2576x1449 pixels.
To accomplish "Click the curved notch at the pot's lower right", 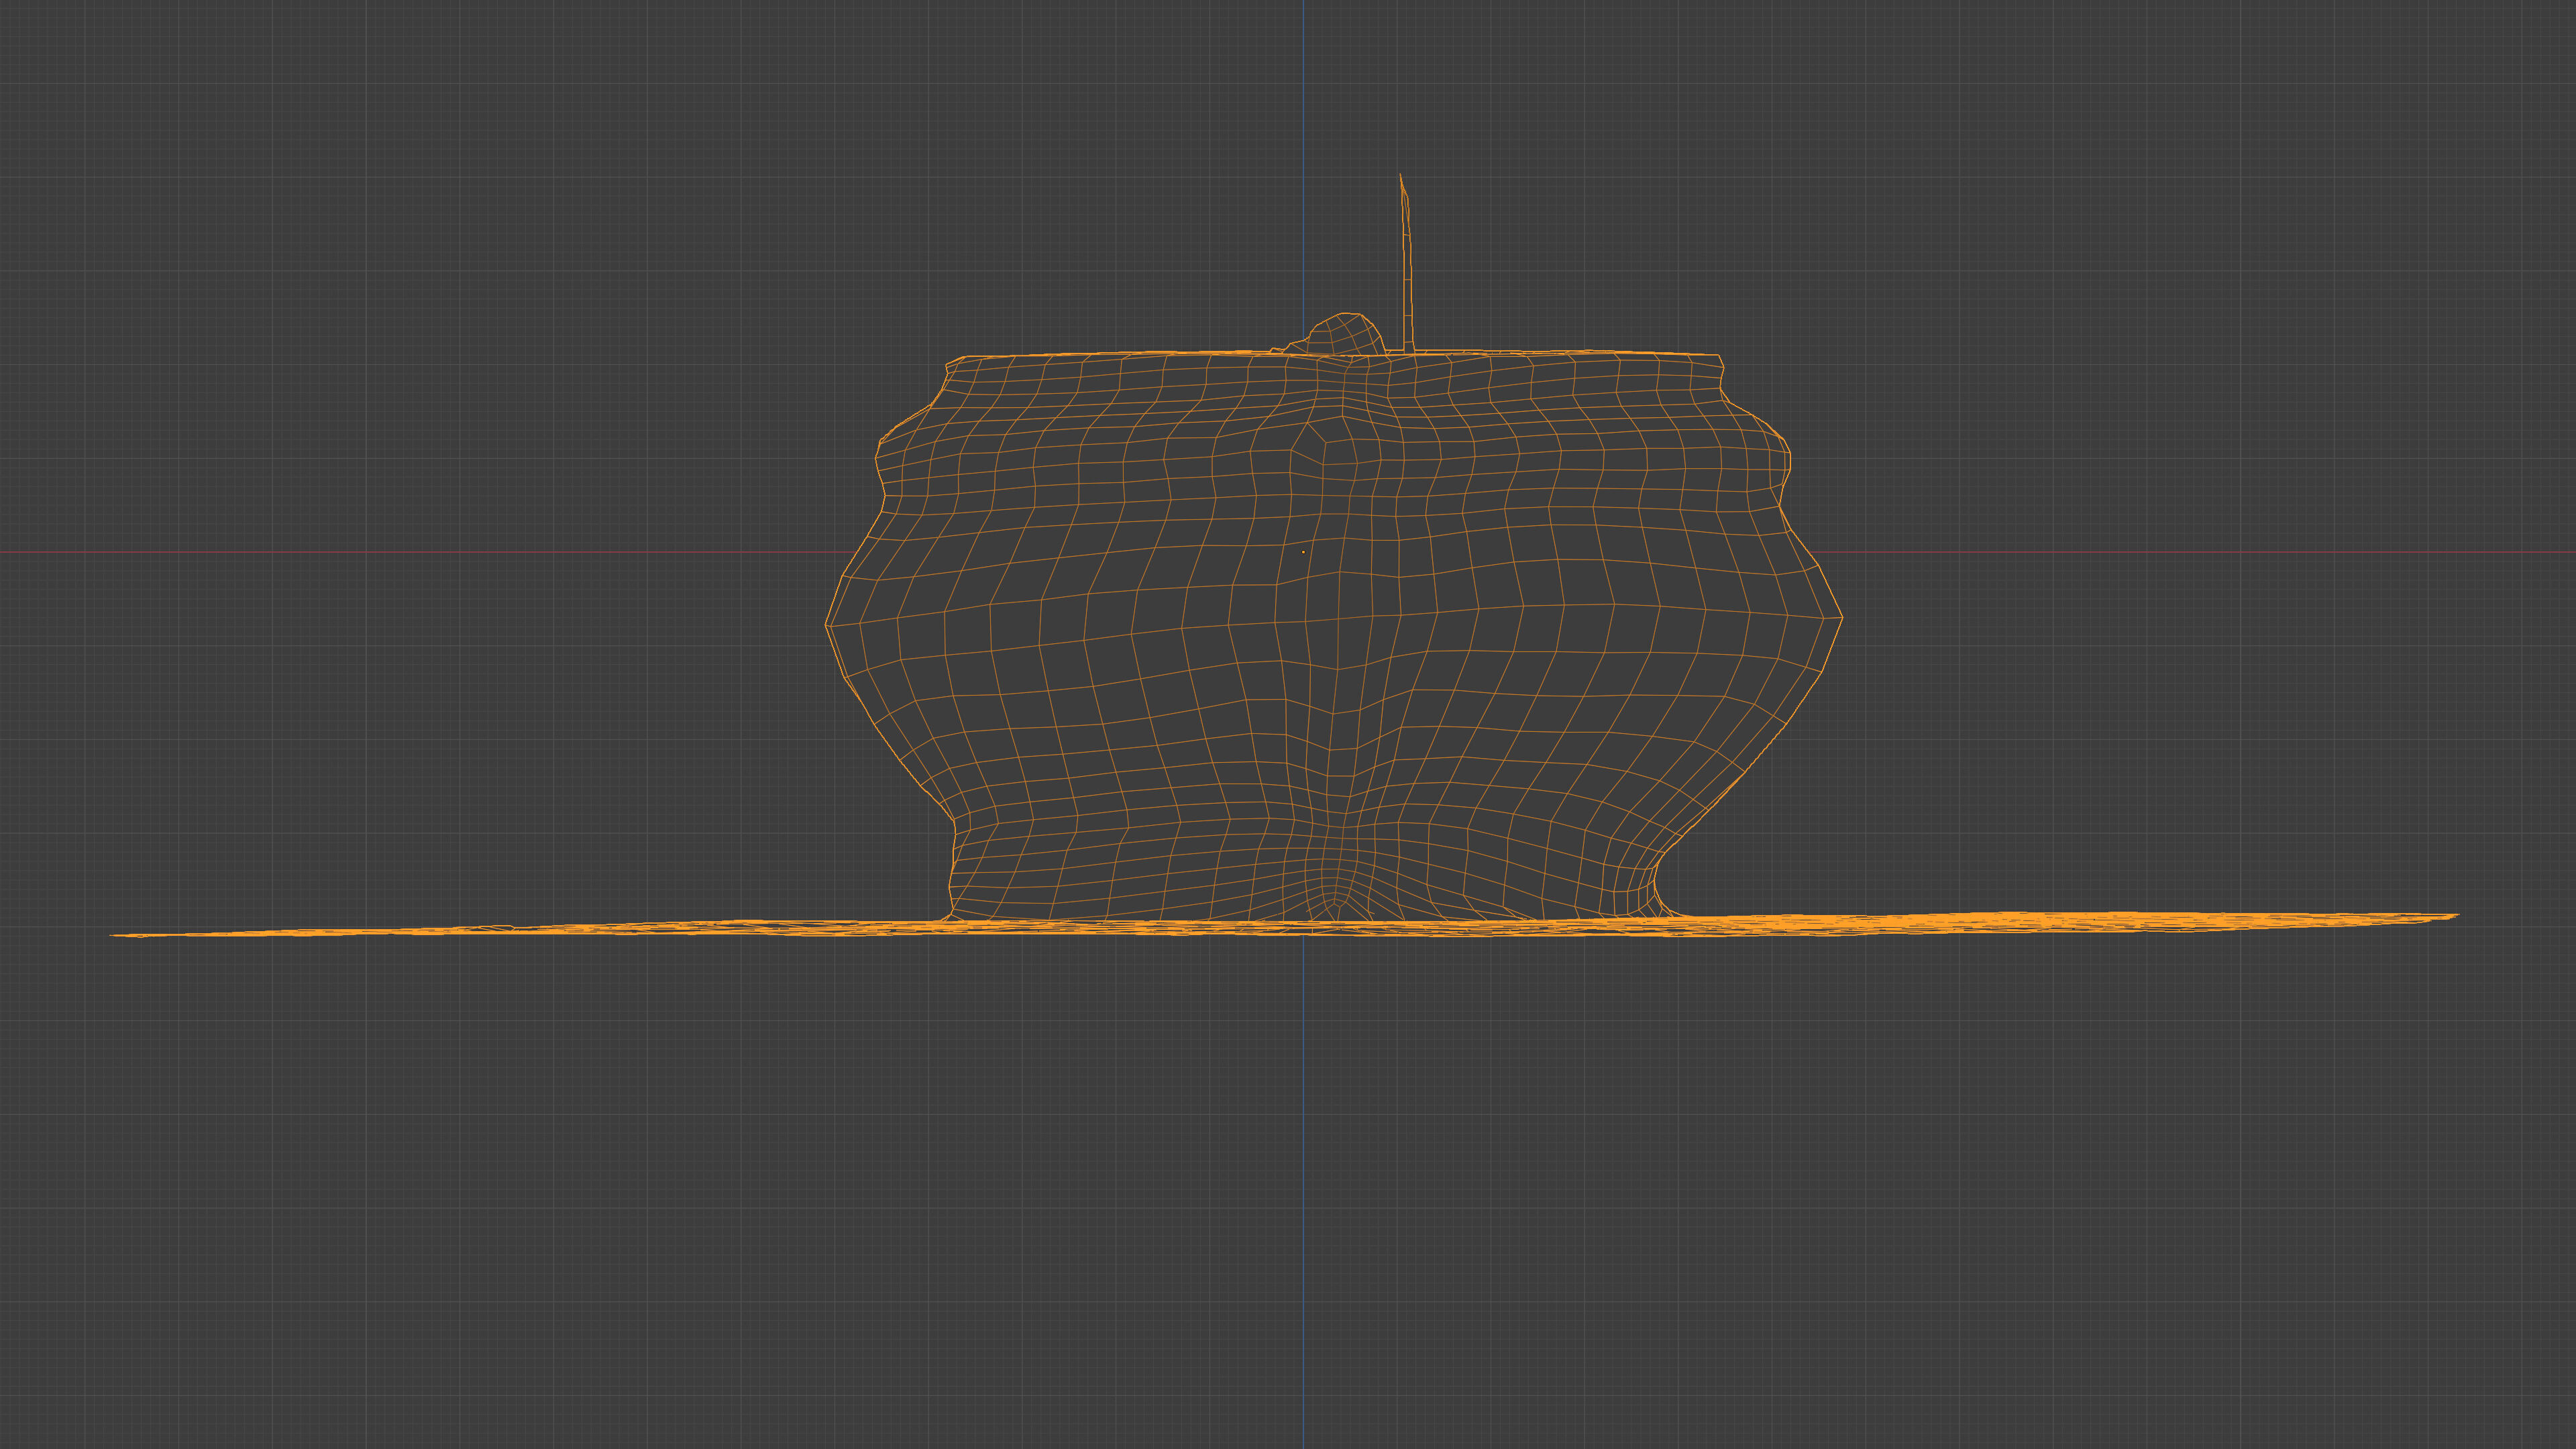I will click(1657, 882).
